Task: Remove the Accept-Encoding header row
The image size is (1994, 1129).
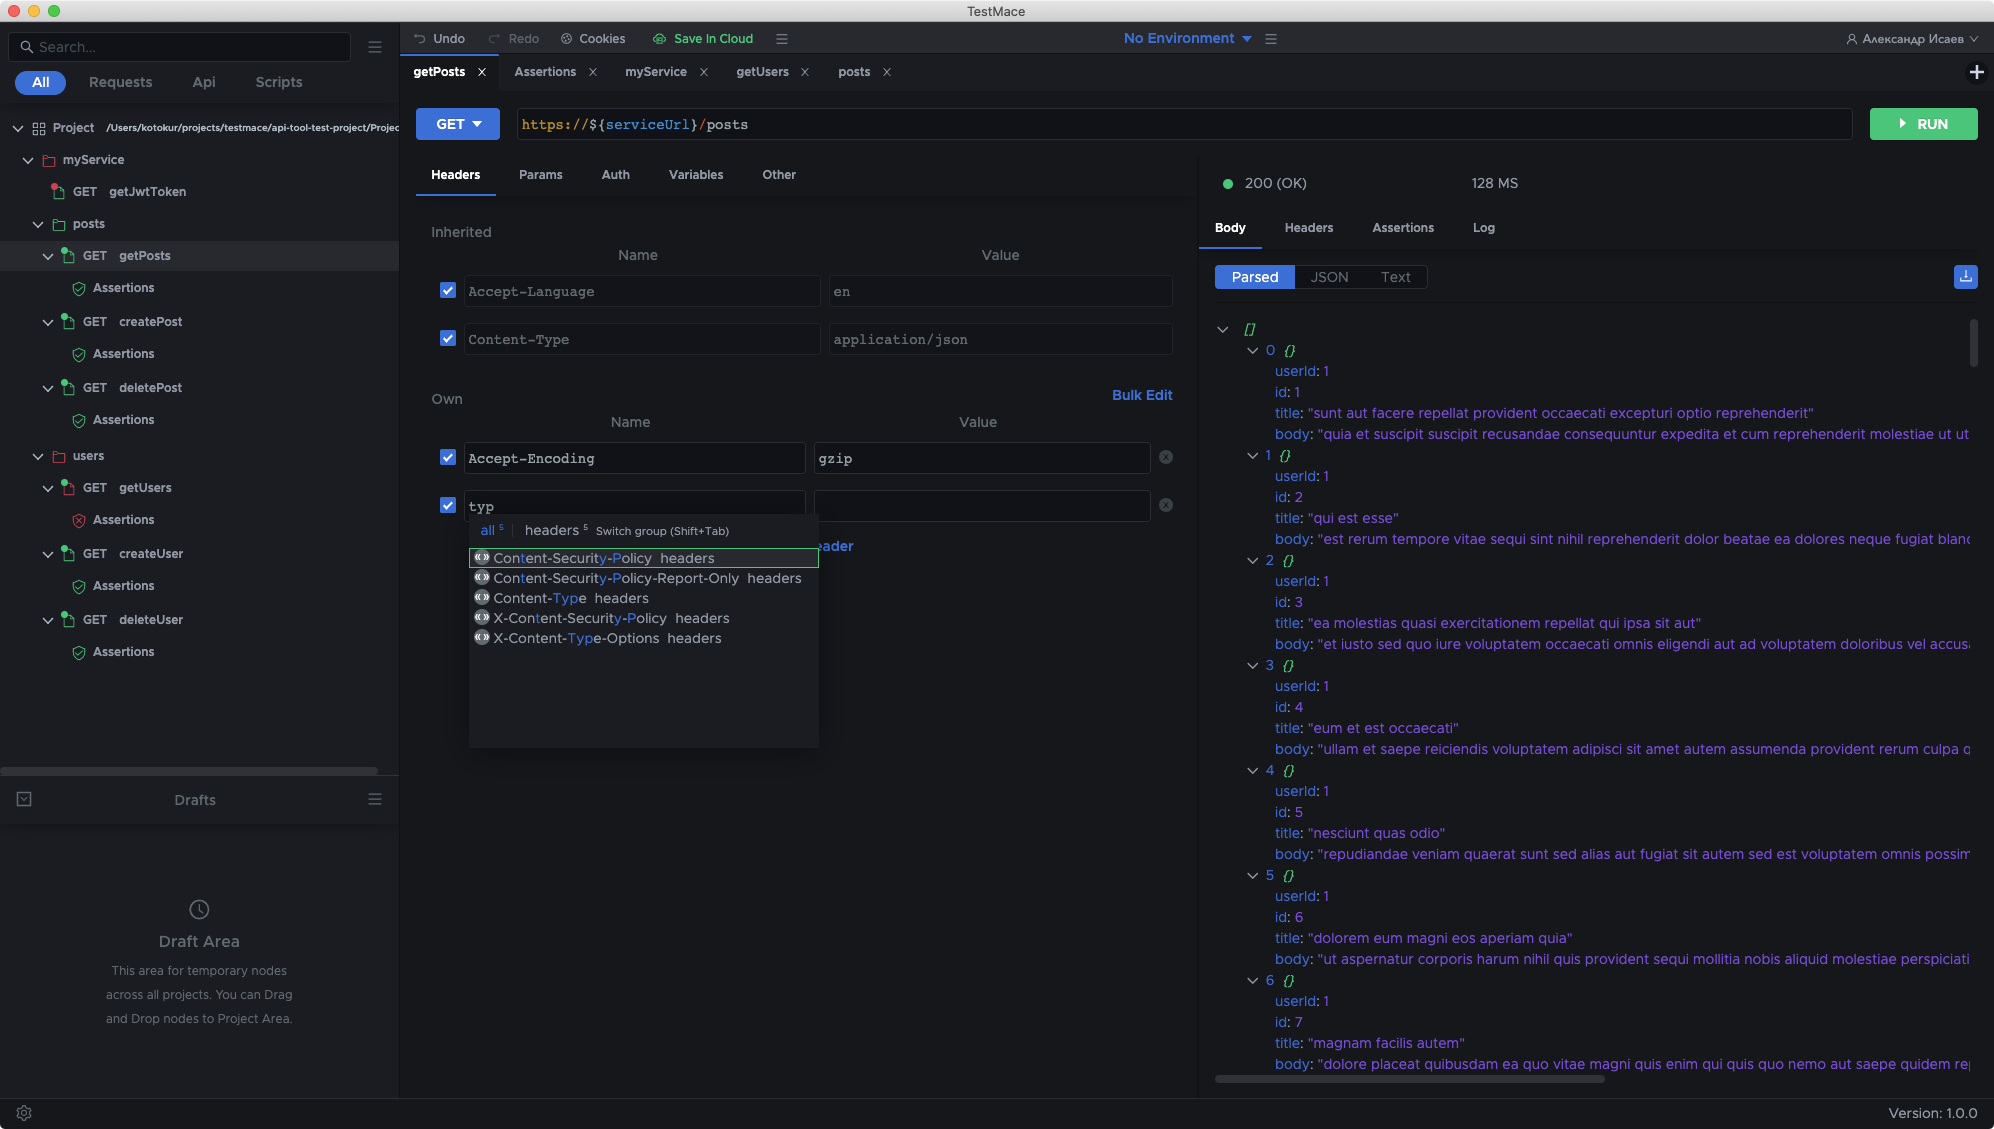Action: coord(1165,458)
